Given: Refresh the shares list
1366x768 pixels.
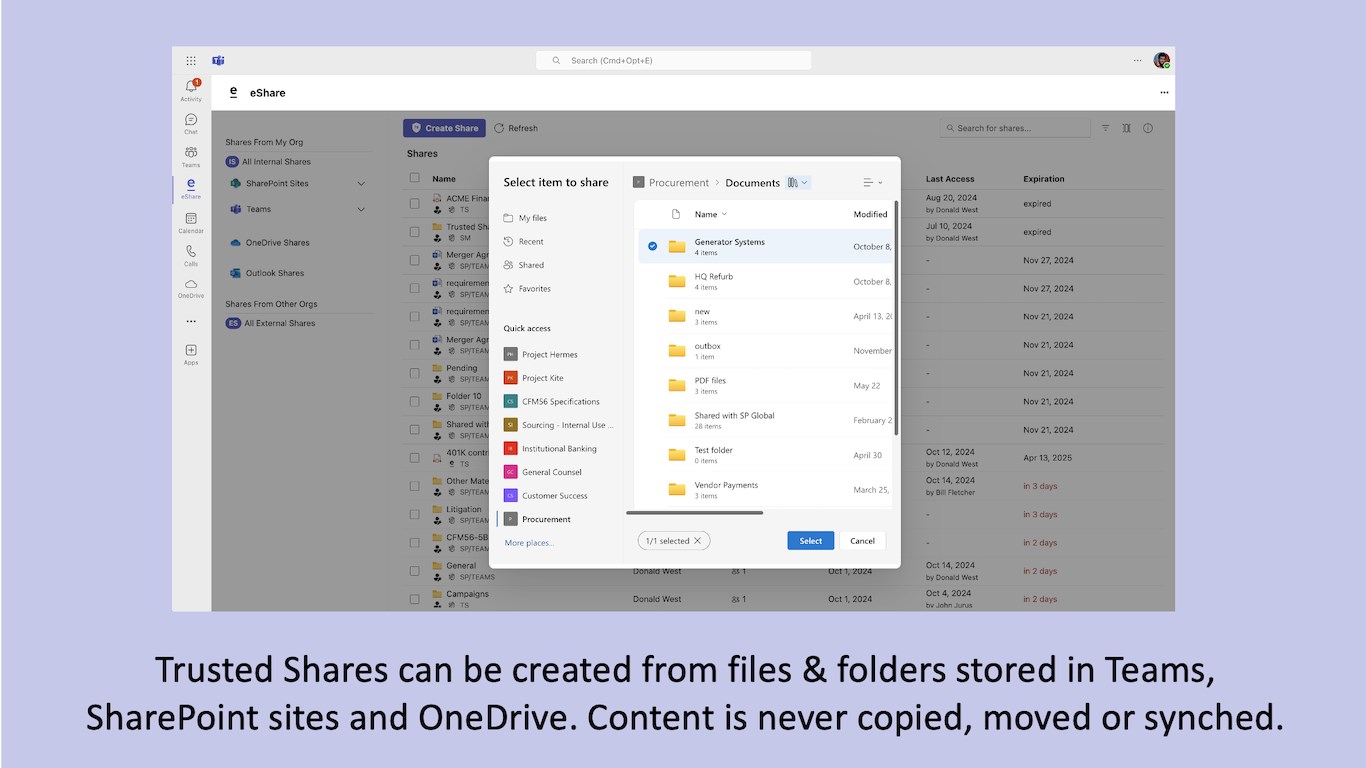Looking at the screenshot, I should tap(516, 128).
